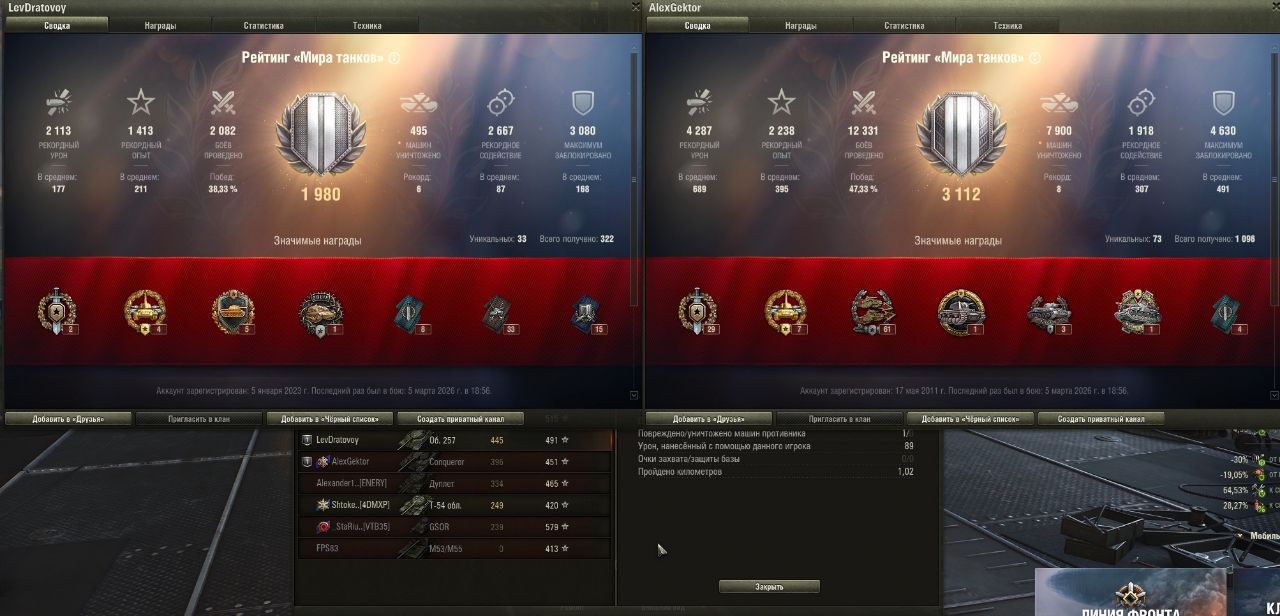
Task: Select the FPSяз M53/M55 player row
Action: [454, 549]
